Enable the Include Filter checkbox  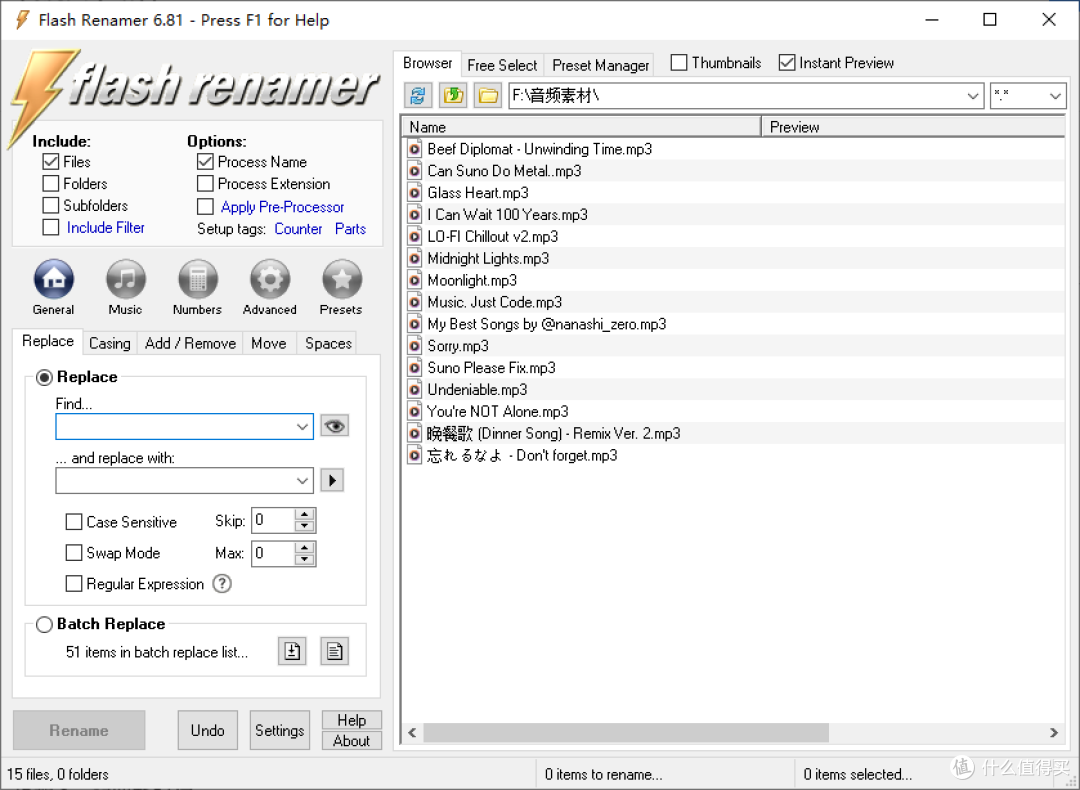pos(50,227)
